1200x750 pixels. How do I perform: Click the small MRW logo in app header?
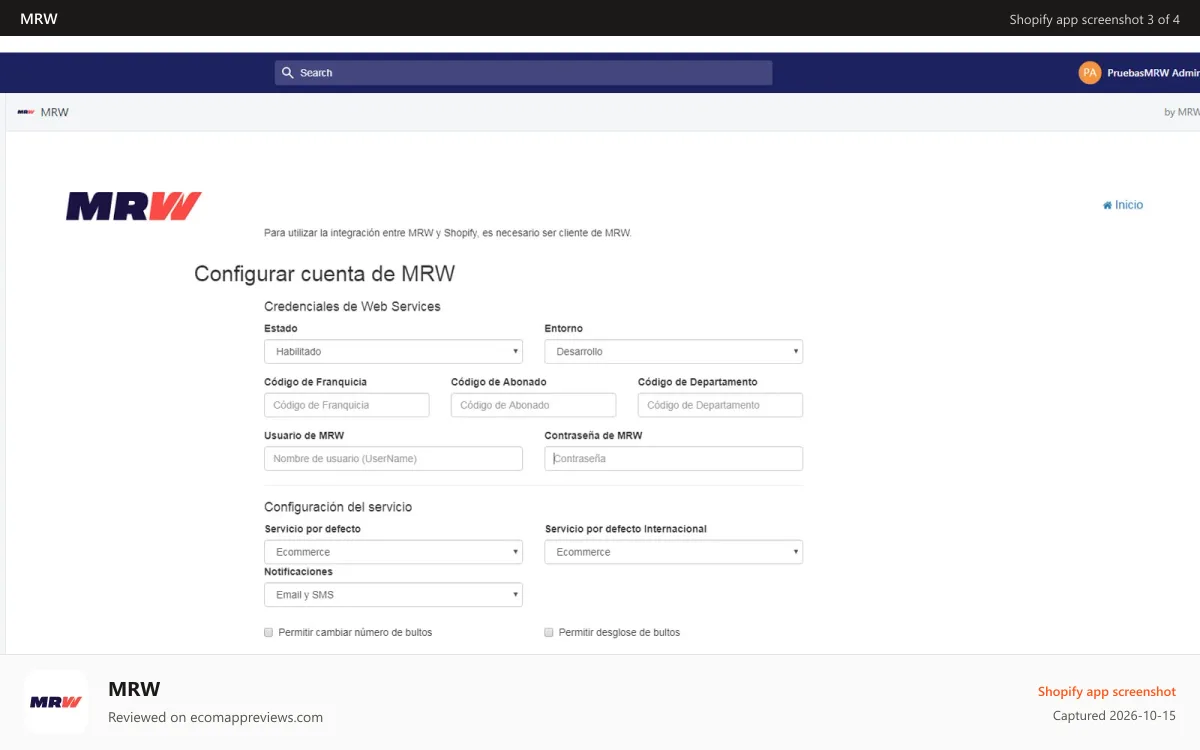25,112
